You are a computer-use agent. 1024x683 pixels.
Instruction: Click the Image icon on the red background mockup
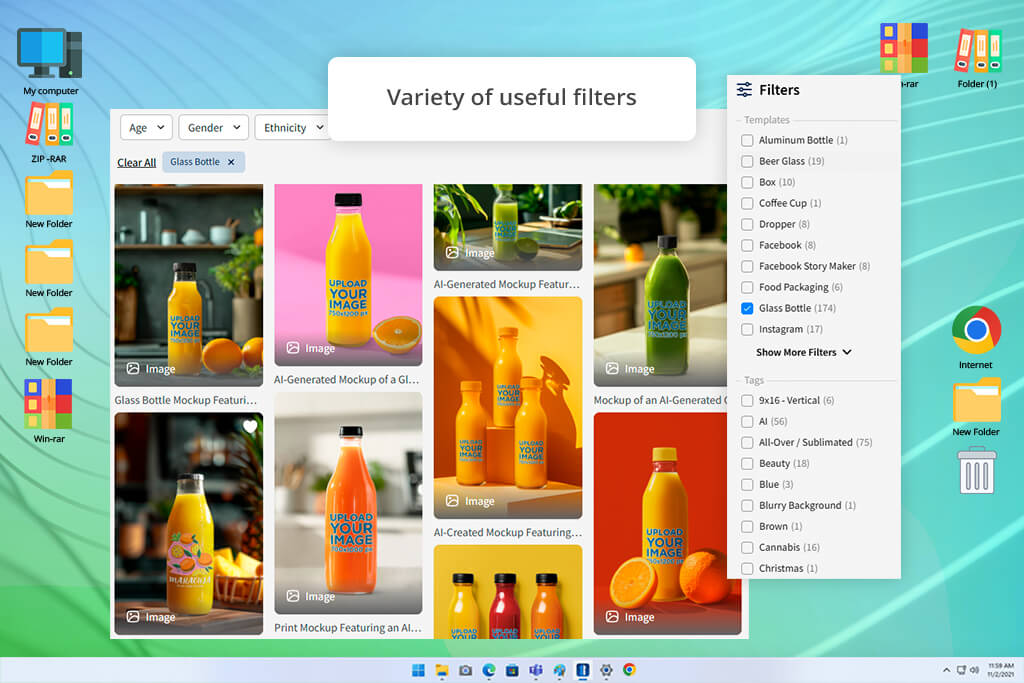612,616
